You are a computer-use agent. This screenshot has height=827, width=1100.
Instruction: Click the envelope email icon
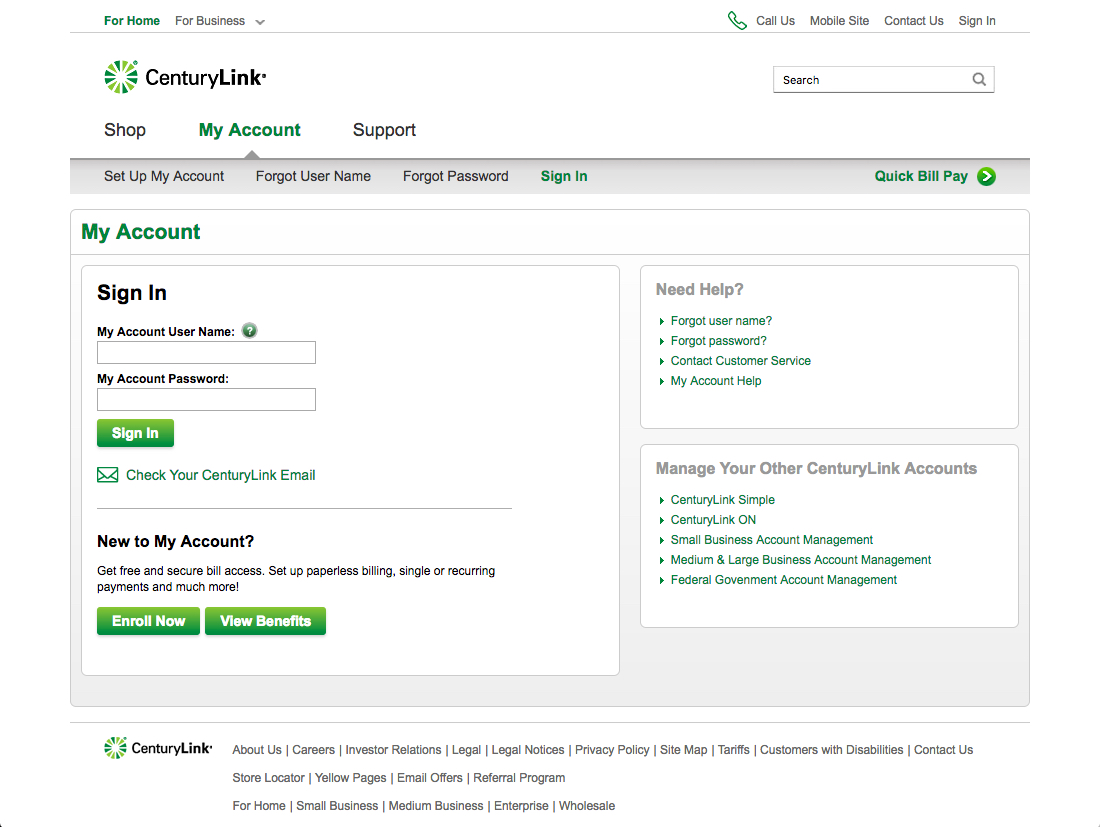(108, 475)
